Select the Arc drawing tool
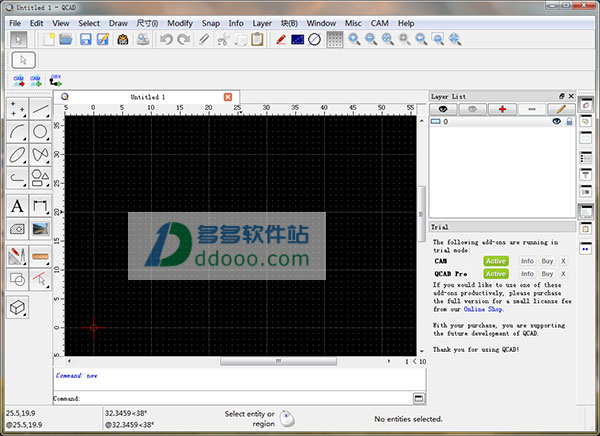 coord(17,132)
